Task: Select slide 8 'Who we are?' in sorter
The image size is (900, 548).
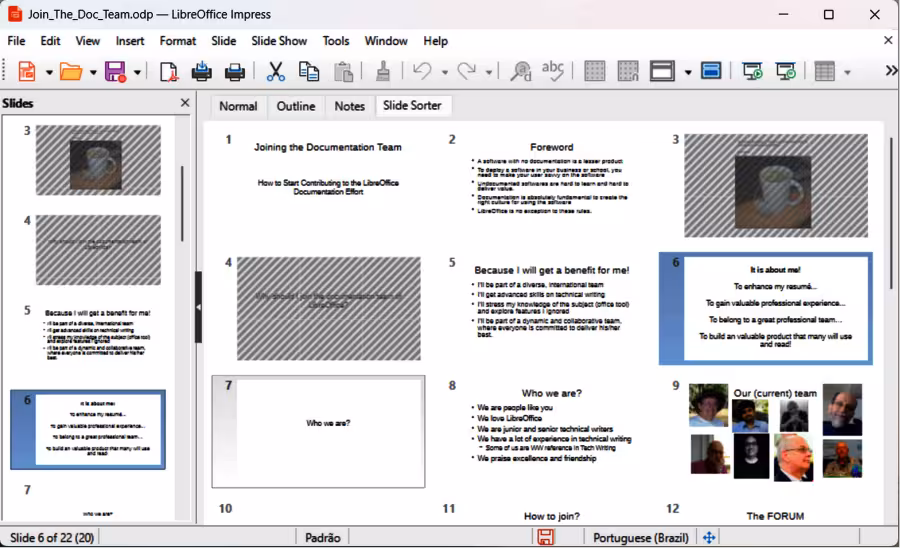Action: (552, 432)
